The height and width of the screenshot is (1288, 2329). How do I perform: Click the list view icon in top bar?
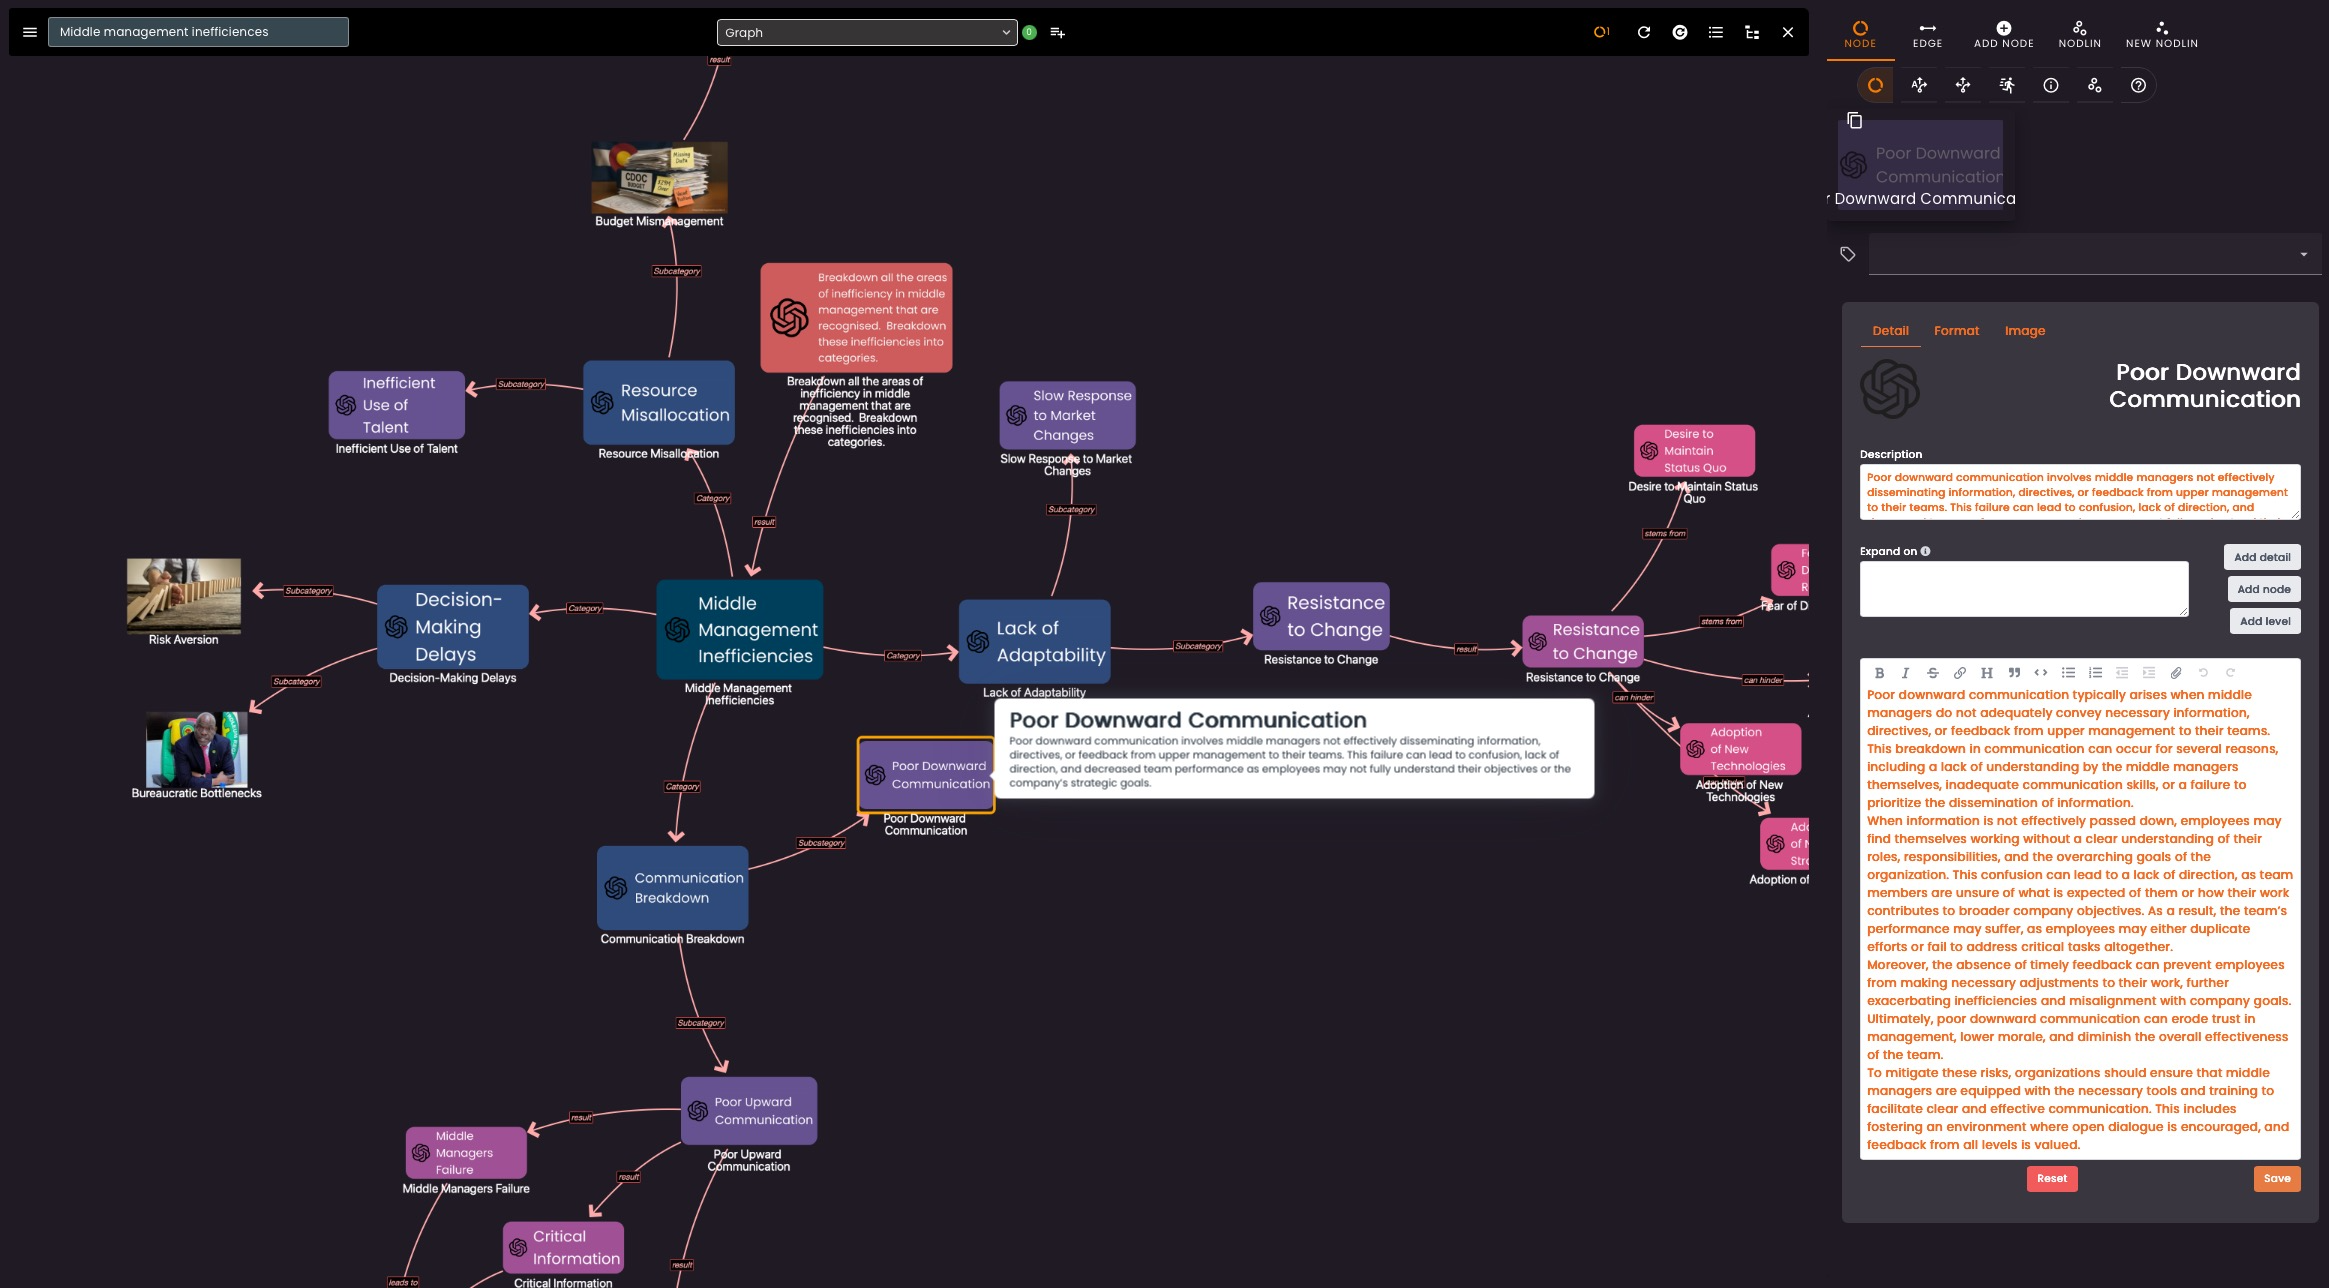[x=1716, y=32]
